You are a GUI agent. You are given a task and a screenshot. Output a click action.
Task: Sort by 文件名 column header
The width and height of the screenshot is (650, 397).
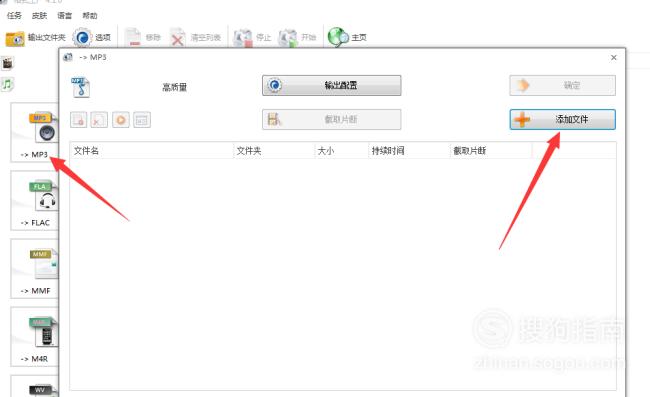[151, 151]
